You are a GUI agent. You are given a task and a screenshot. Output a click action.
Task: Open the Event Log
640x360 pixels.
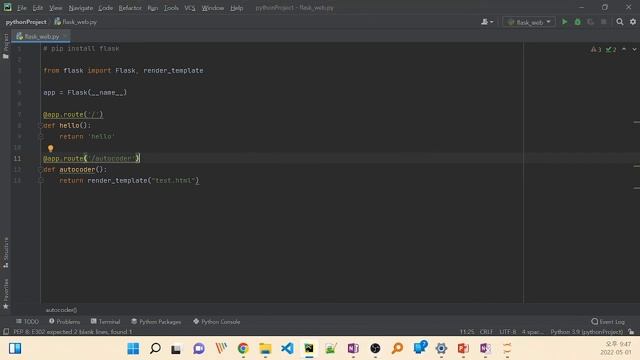pos(608,322)
